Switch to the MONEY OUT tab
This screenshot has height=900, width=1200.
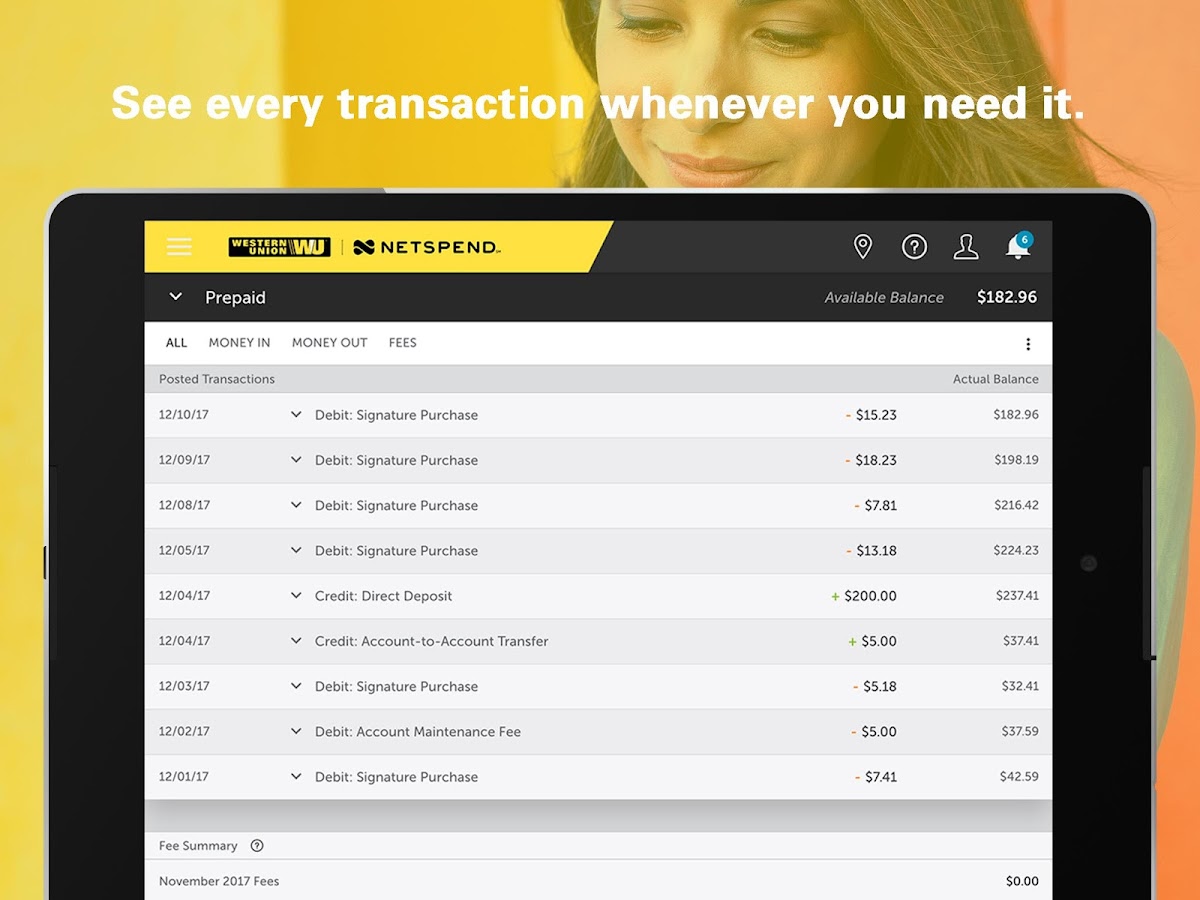(x=329, y=343)
